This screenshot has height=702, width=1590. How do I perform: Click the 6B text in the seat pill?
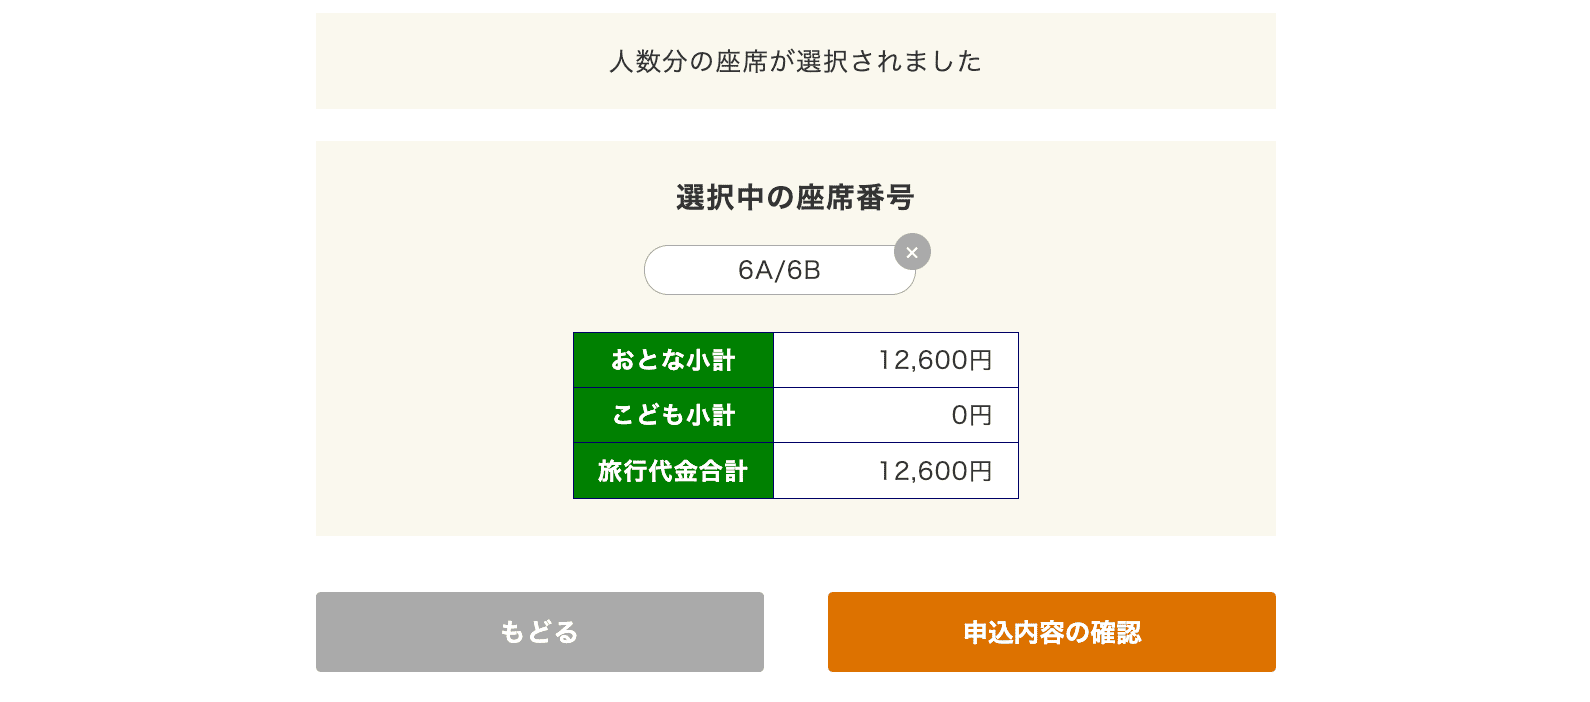point(804,270)
